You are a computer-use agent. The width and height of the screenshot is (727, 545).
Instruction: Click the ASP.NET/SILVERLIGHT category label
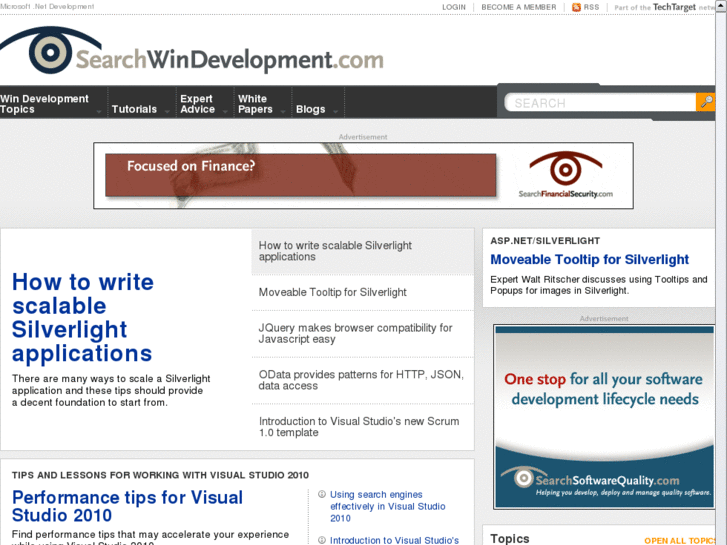click(545, 241)
